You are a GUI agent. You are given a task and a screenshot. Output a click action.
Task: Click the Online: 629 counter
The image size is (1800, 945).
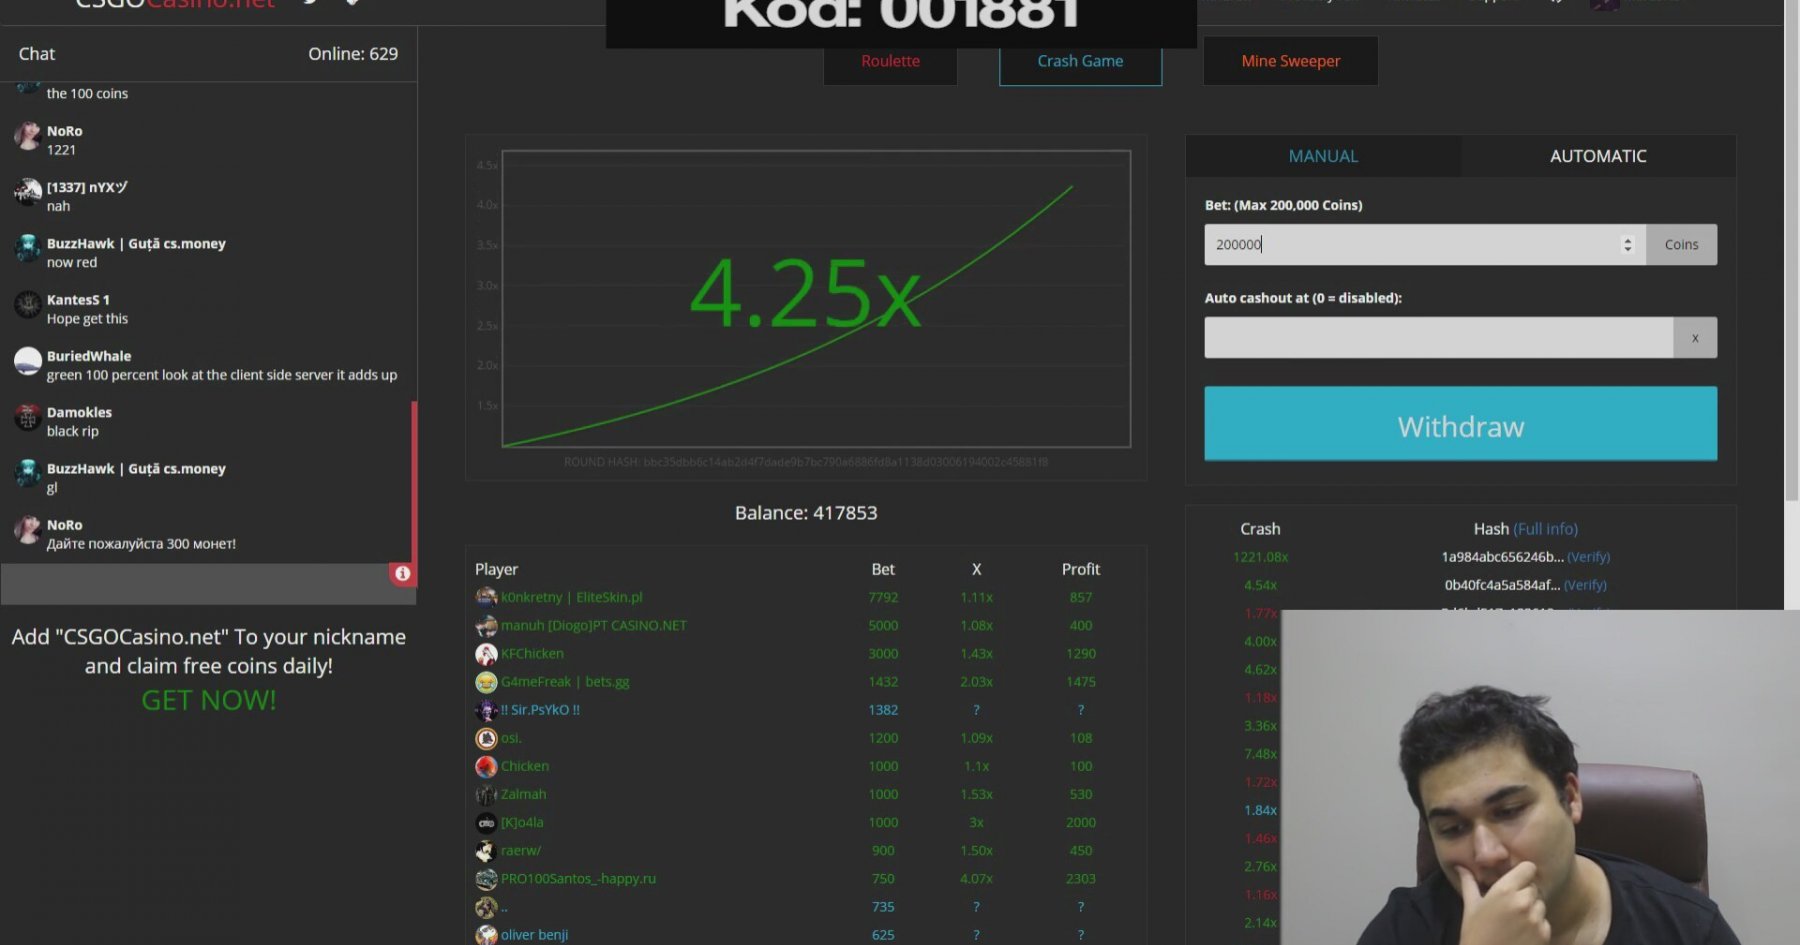pos(353,54)
